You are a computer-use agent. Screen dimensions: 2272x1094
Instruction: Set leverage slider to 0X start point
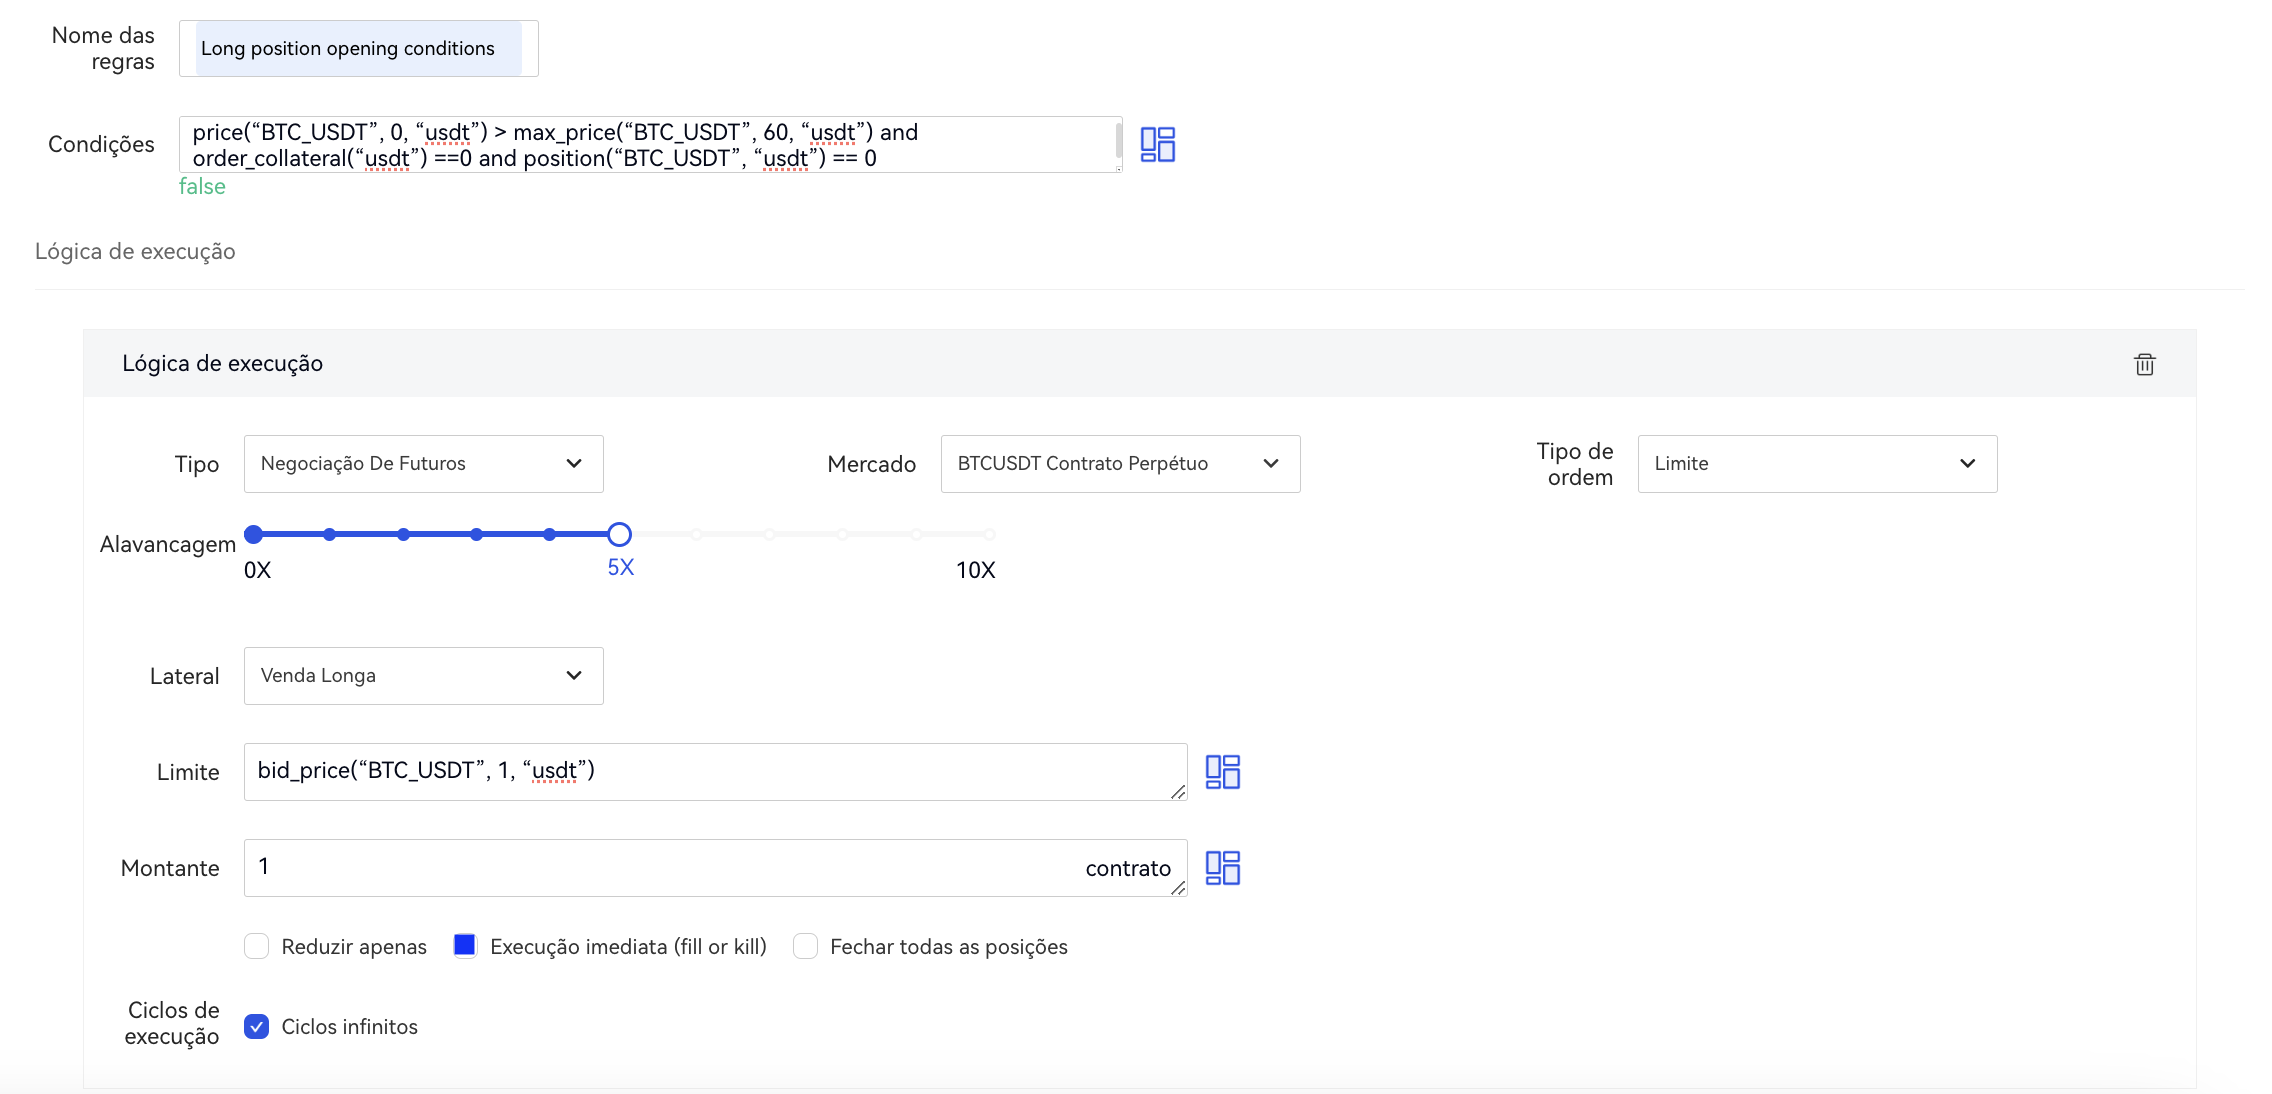254,534
